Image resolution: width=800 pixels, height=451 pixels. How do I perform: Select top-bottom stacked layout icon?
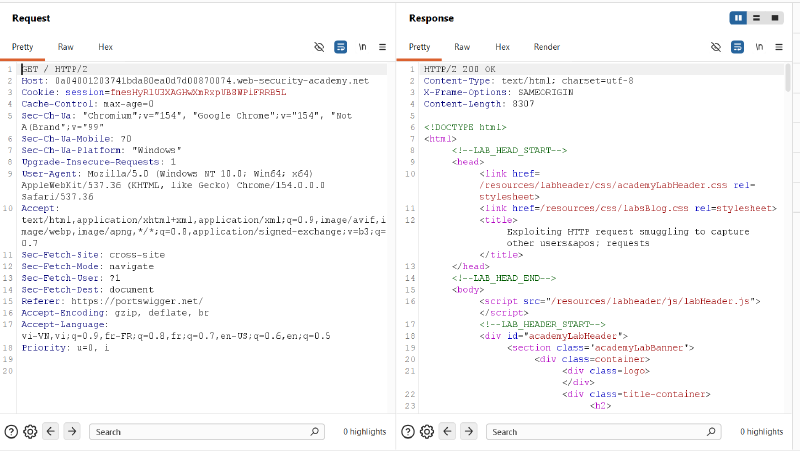(x=757, y=18)
